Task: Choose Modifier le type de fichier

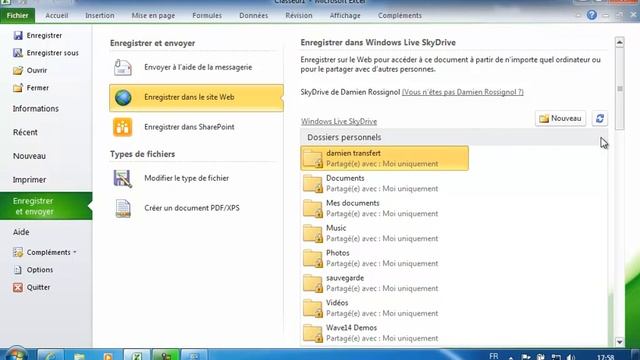Action: 196,178
